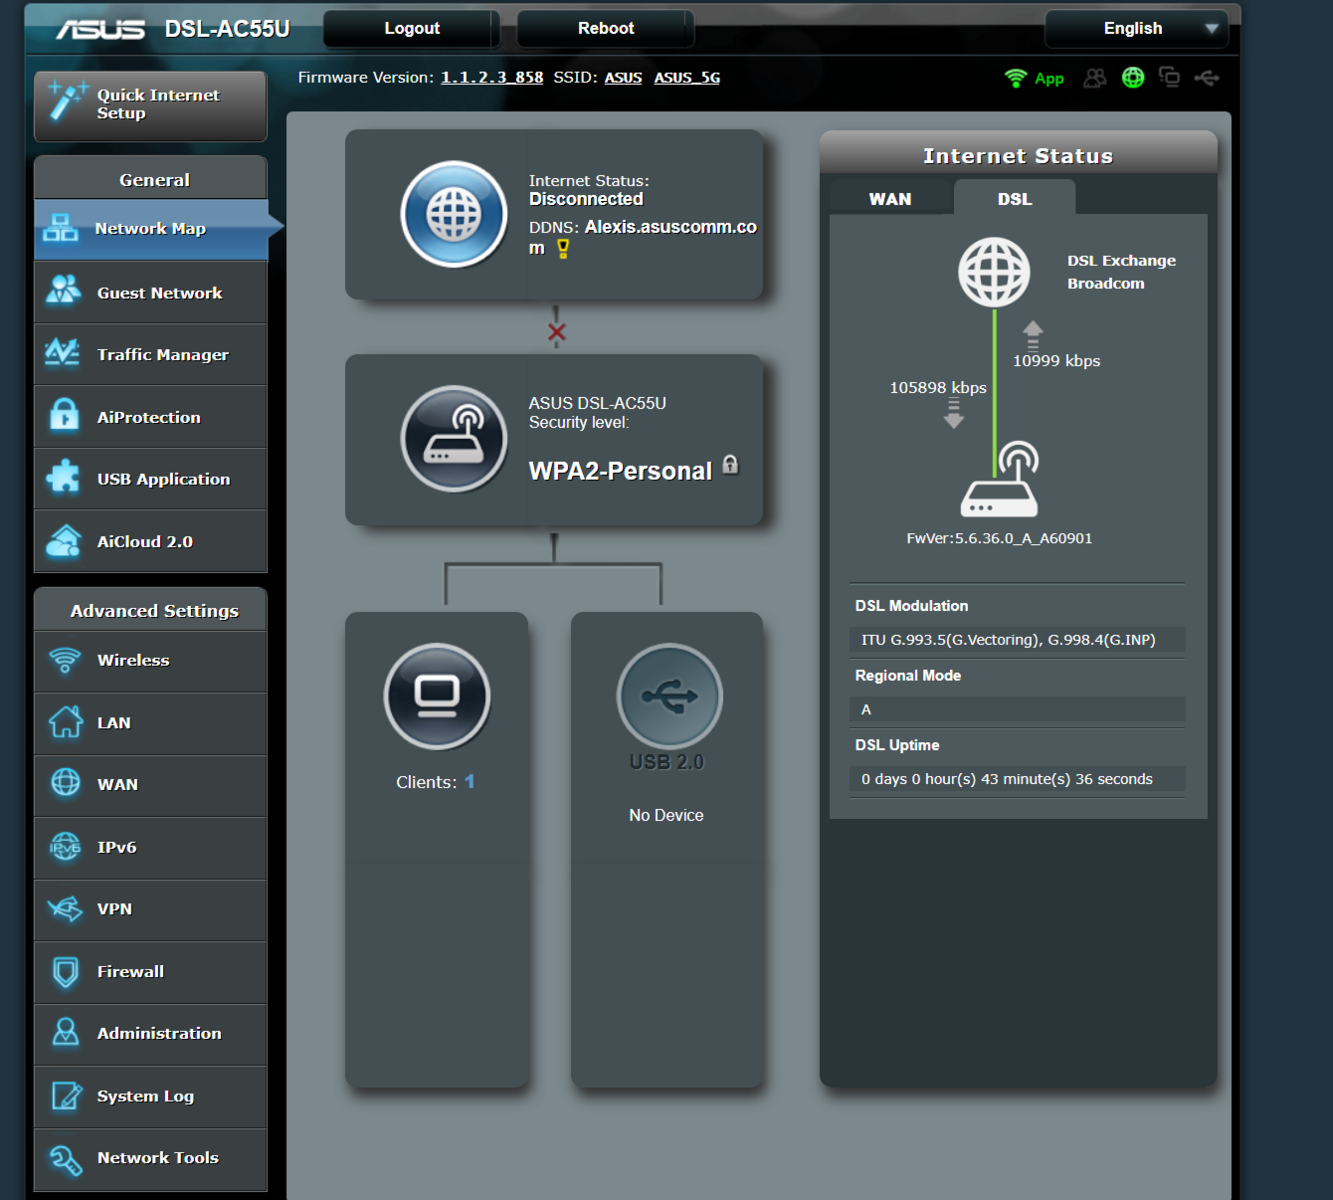
Task: Open the English language dropdown
Action: click(1137, 28)
